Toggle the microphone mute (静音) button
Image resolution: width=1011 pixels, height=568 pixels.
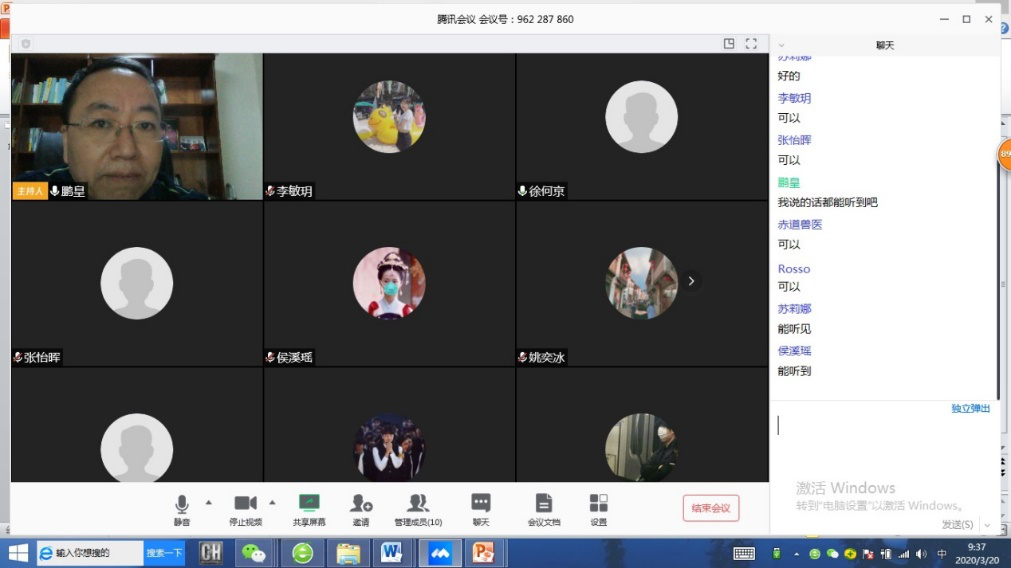[181, 507]
